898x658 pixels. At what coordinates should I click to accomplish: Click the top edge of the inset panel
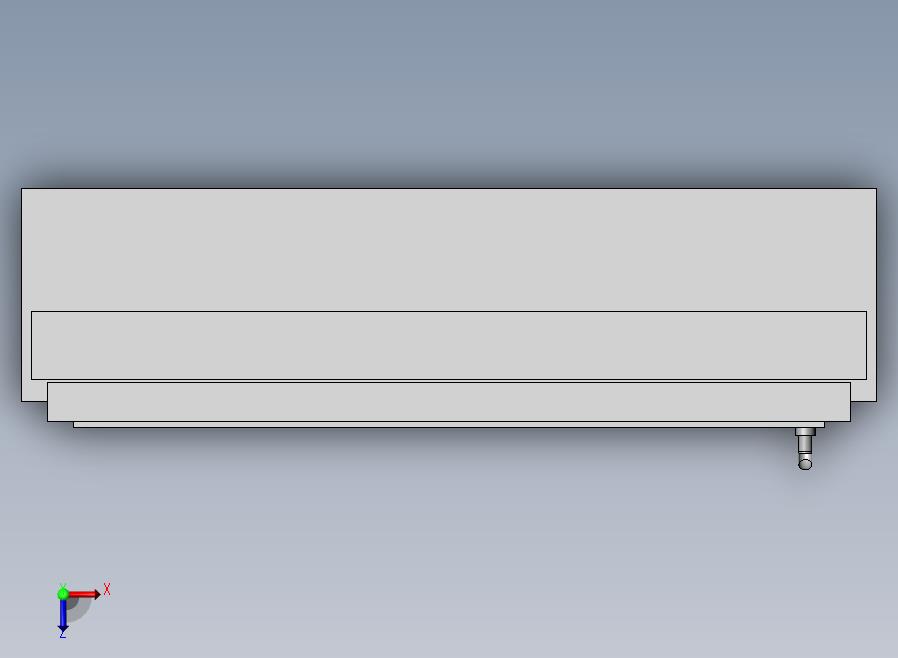click(x=448, y=312)
